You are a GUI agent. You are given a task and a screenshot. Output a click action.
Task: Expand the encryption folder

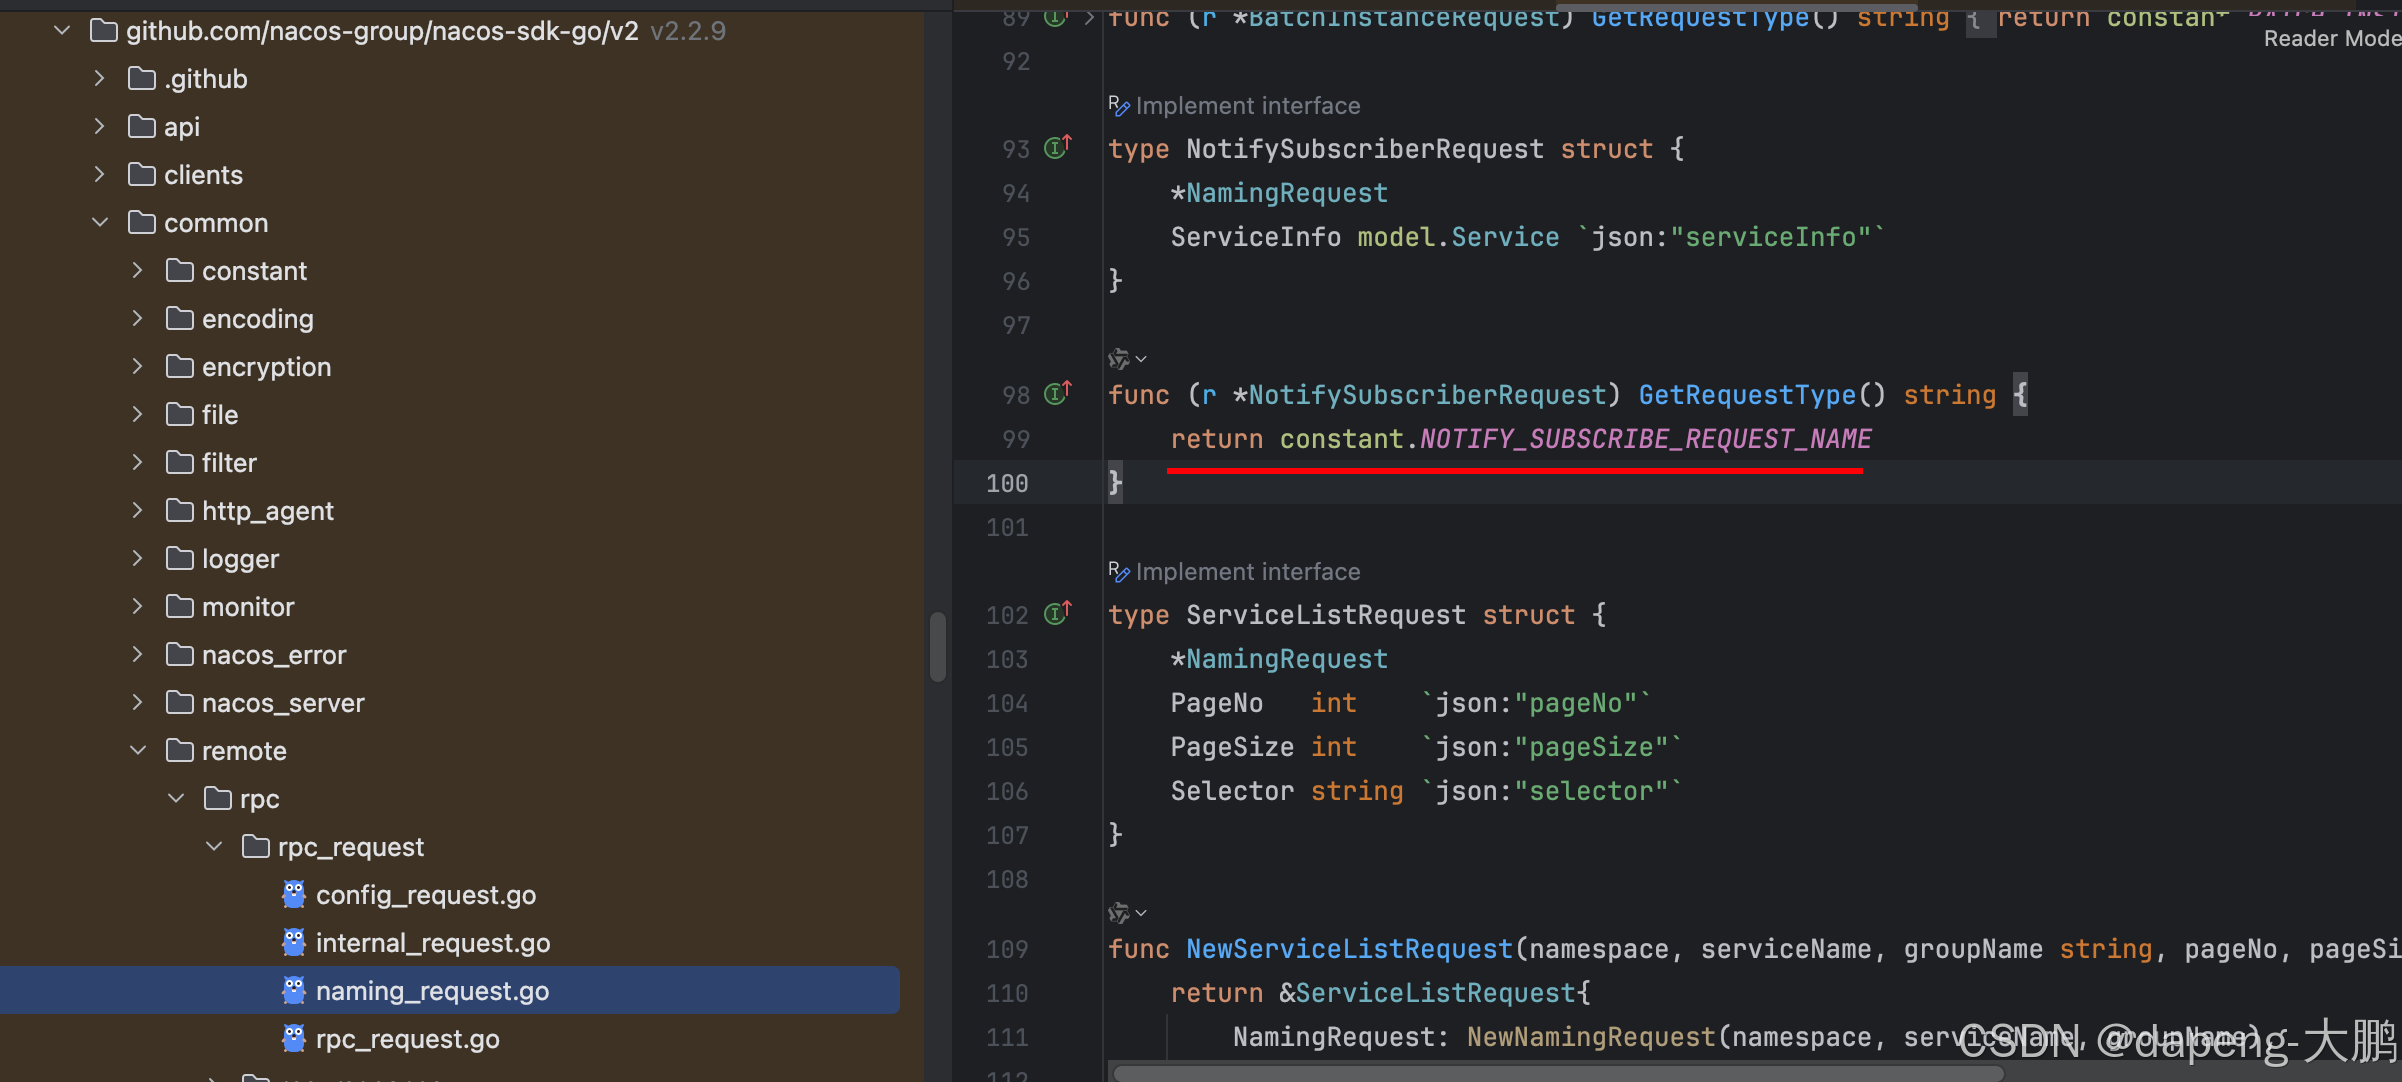[x=138, y=367]
